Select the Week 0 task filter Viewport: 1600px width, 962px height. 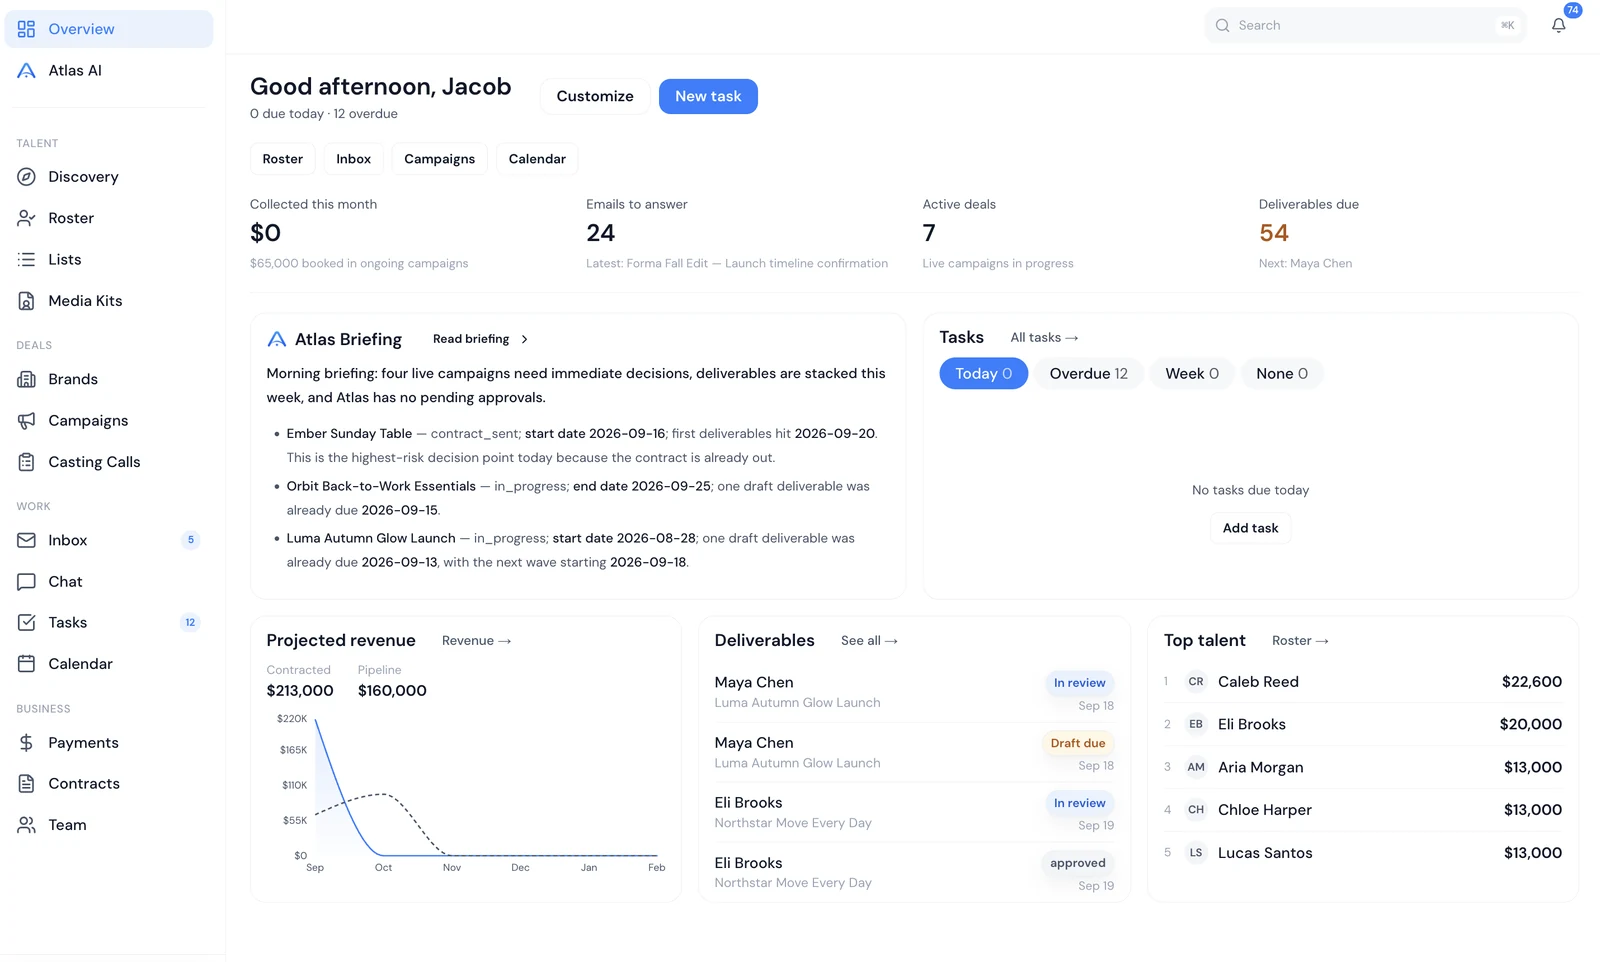tap(1192, 373)
